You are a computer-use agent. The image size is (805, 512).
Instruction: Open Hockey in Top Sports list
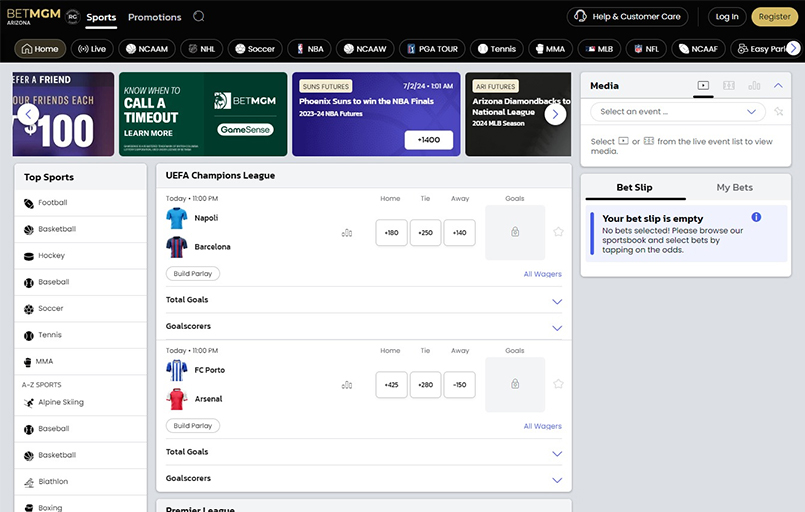pyautogui.click(x=81, y=256)
